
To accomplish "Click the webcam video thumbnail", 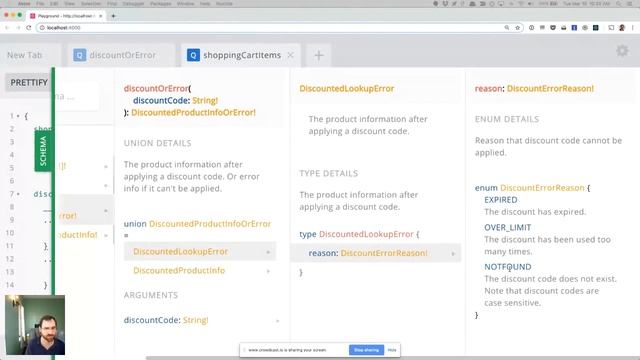I will coord(35,325).
